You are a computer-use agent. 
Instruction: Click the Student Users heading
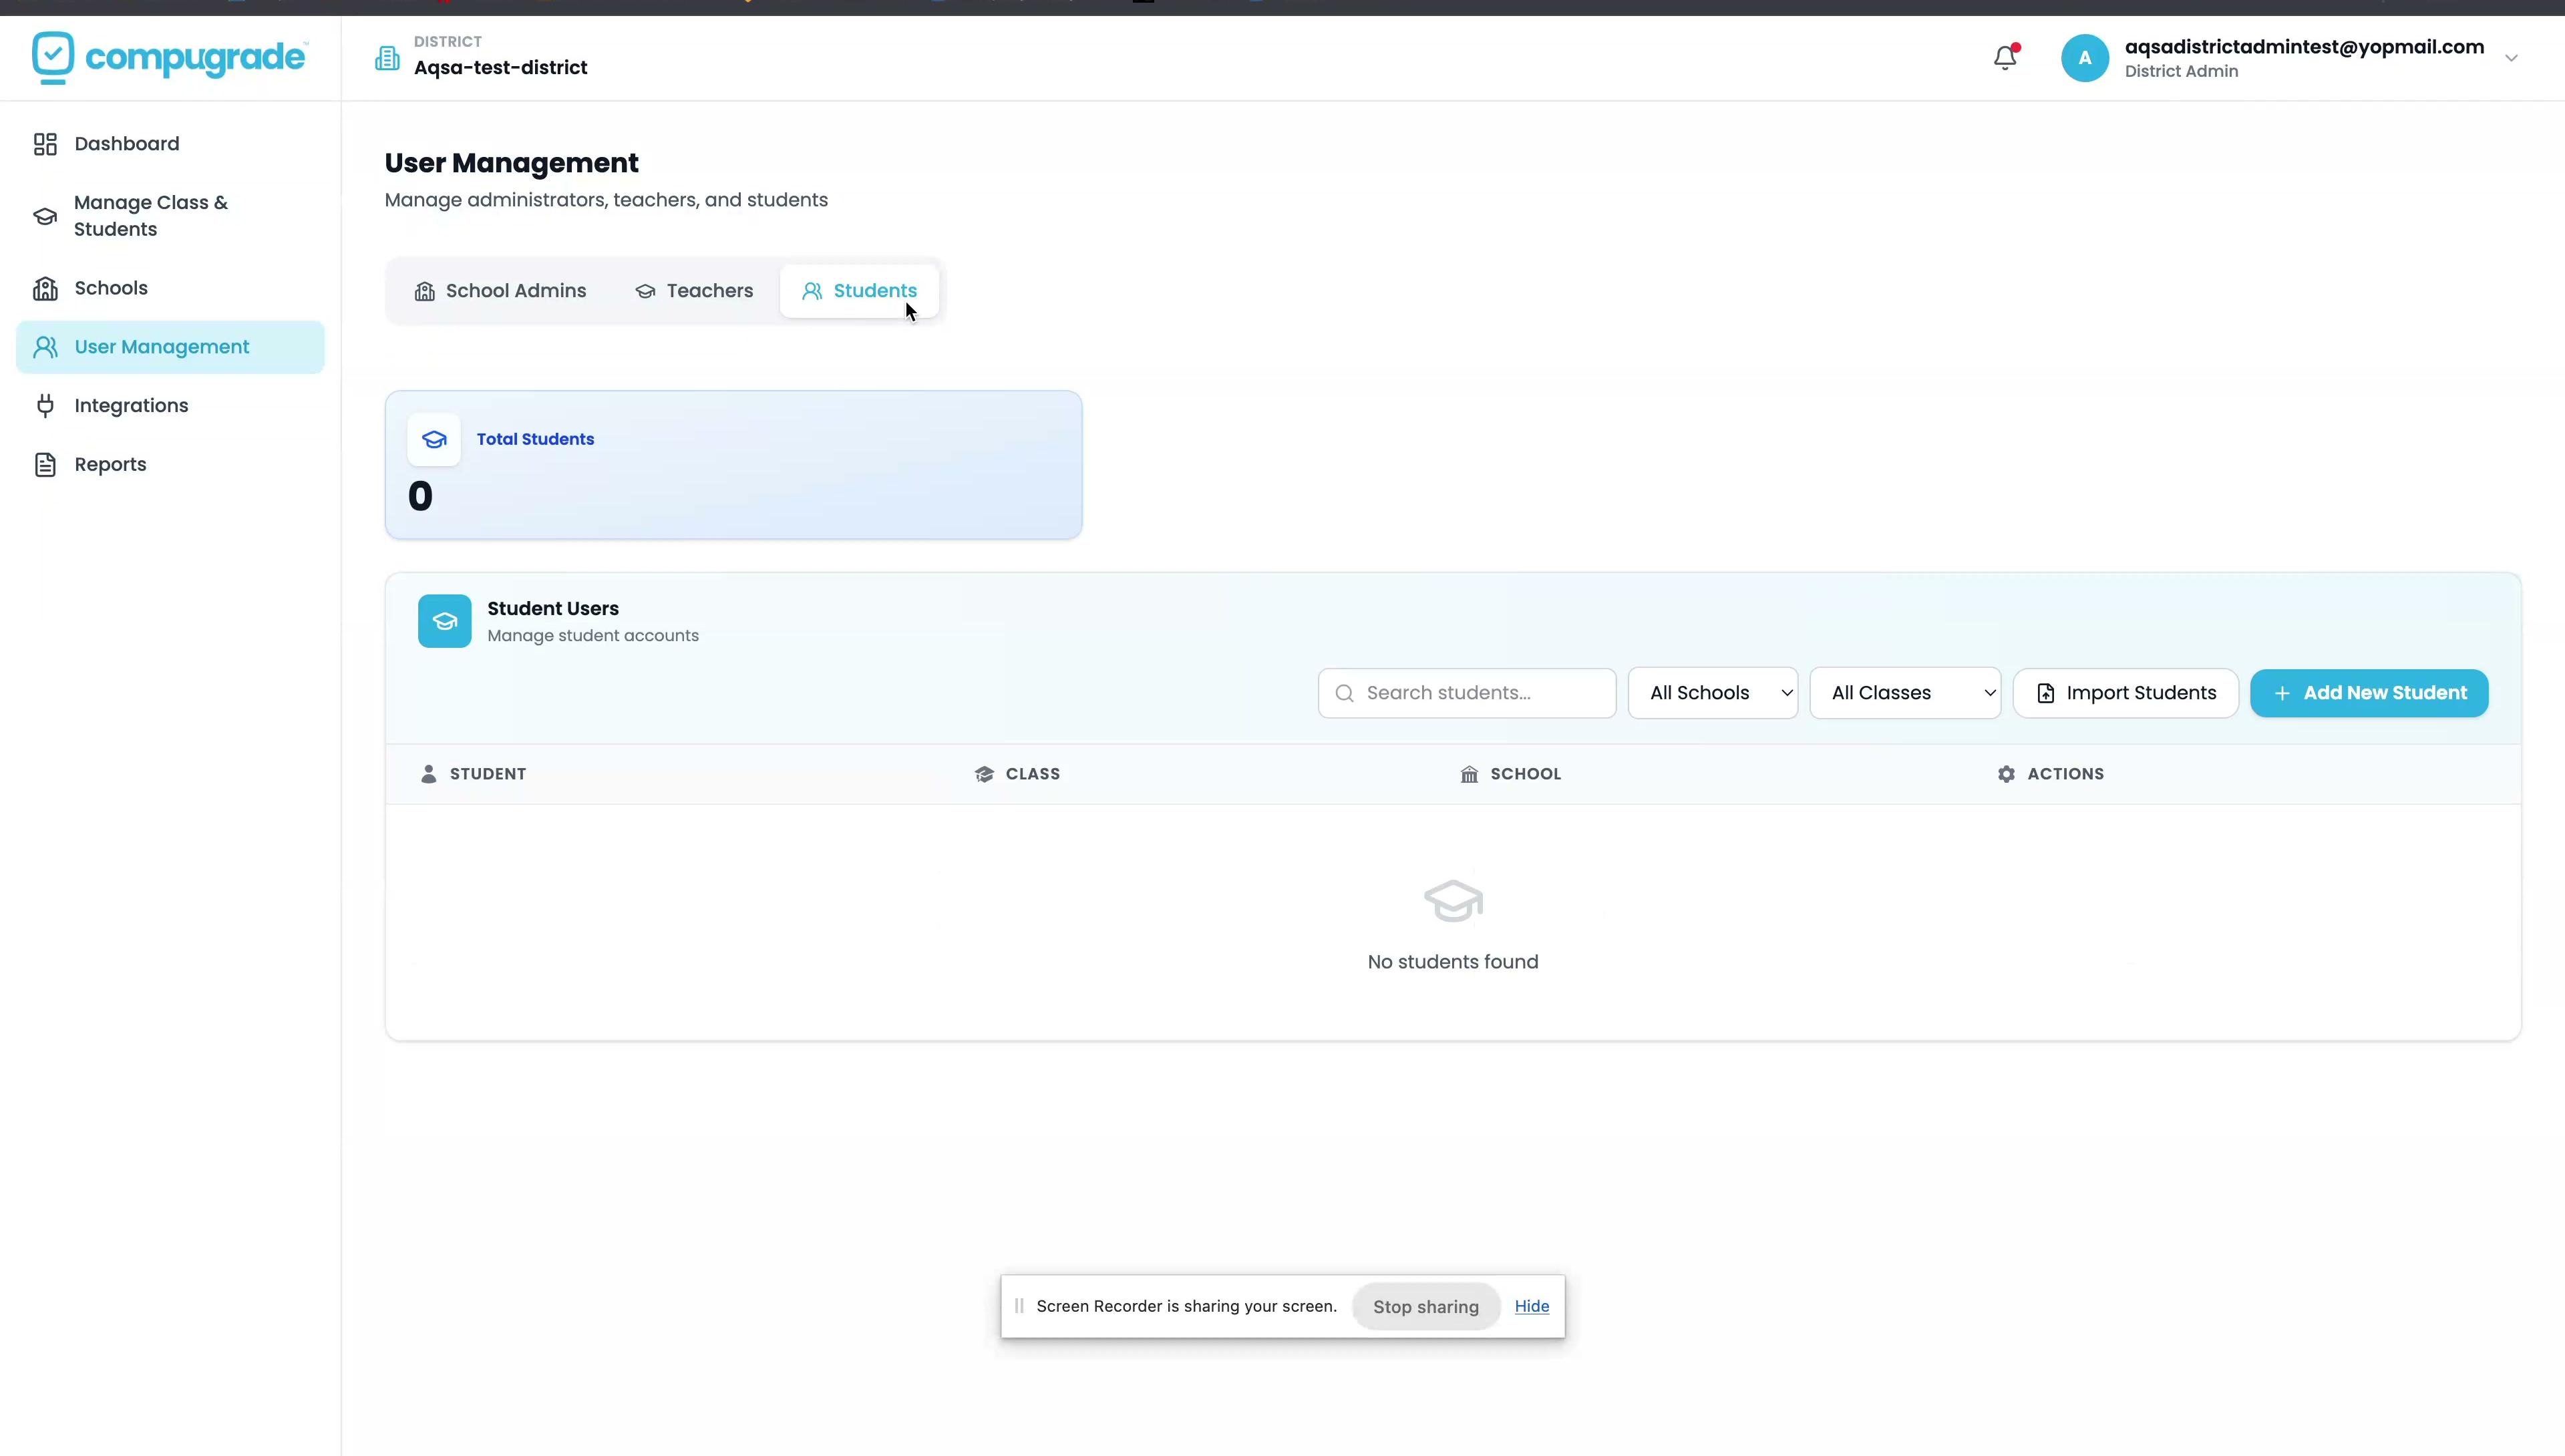(x=553, y=609)
